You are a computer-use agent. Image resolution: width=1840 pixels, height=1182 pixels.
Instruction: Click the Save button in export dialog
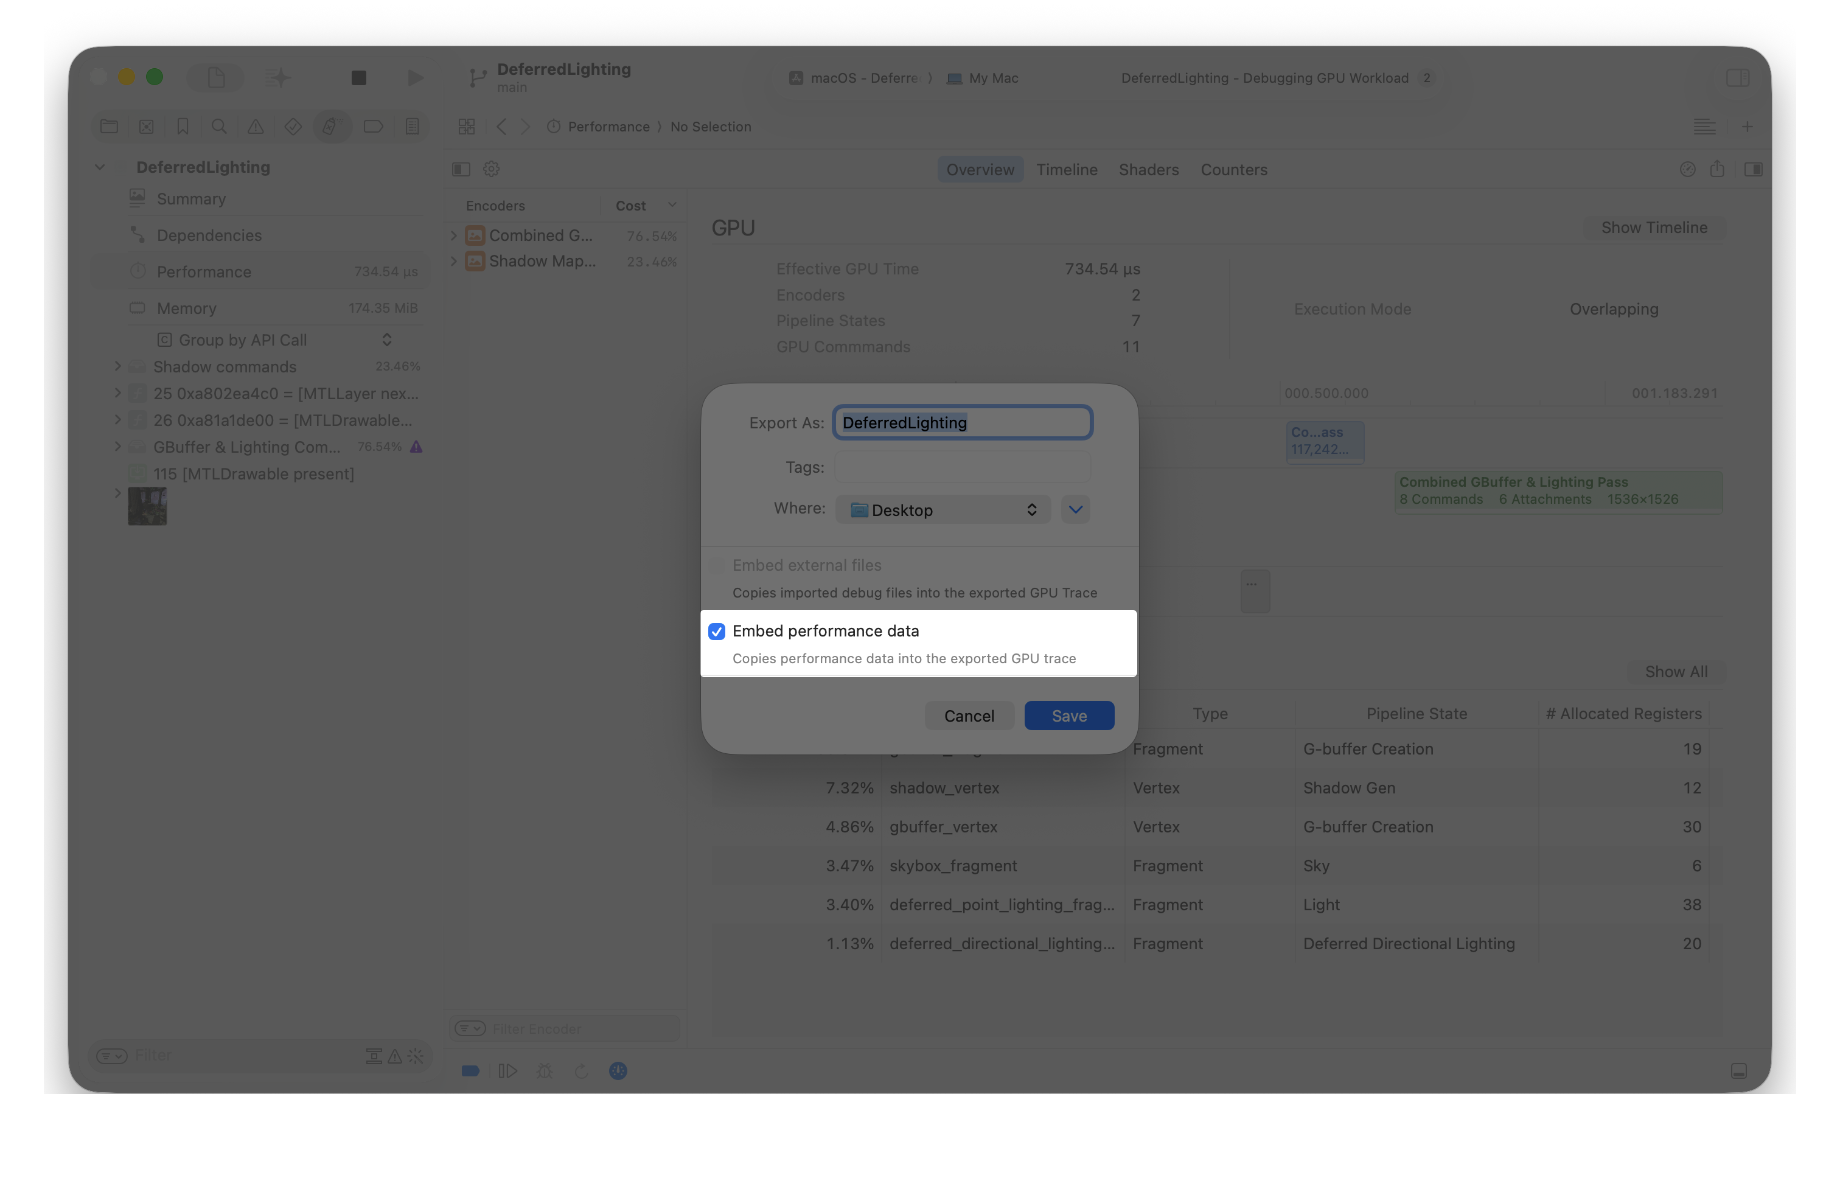[1068, 715]
